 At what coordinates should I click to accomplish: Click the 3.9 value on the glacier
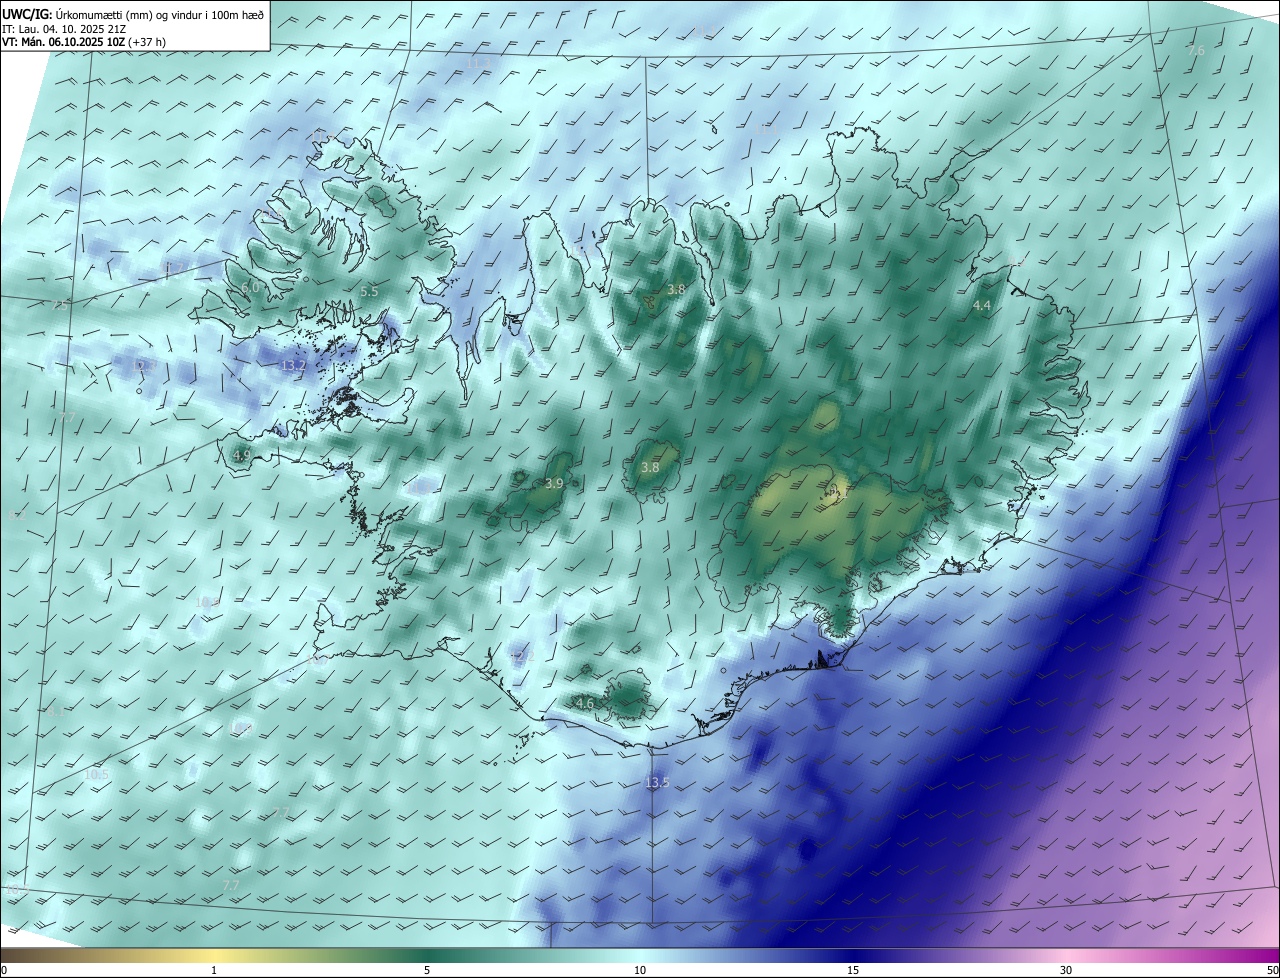click(x=554, y=483)
